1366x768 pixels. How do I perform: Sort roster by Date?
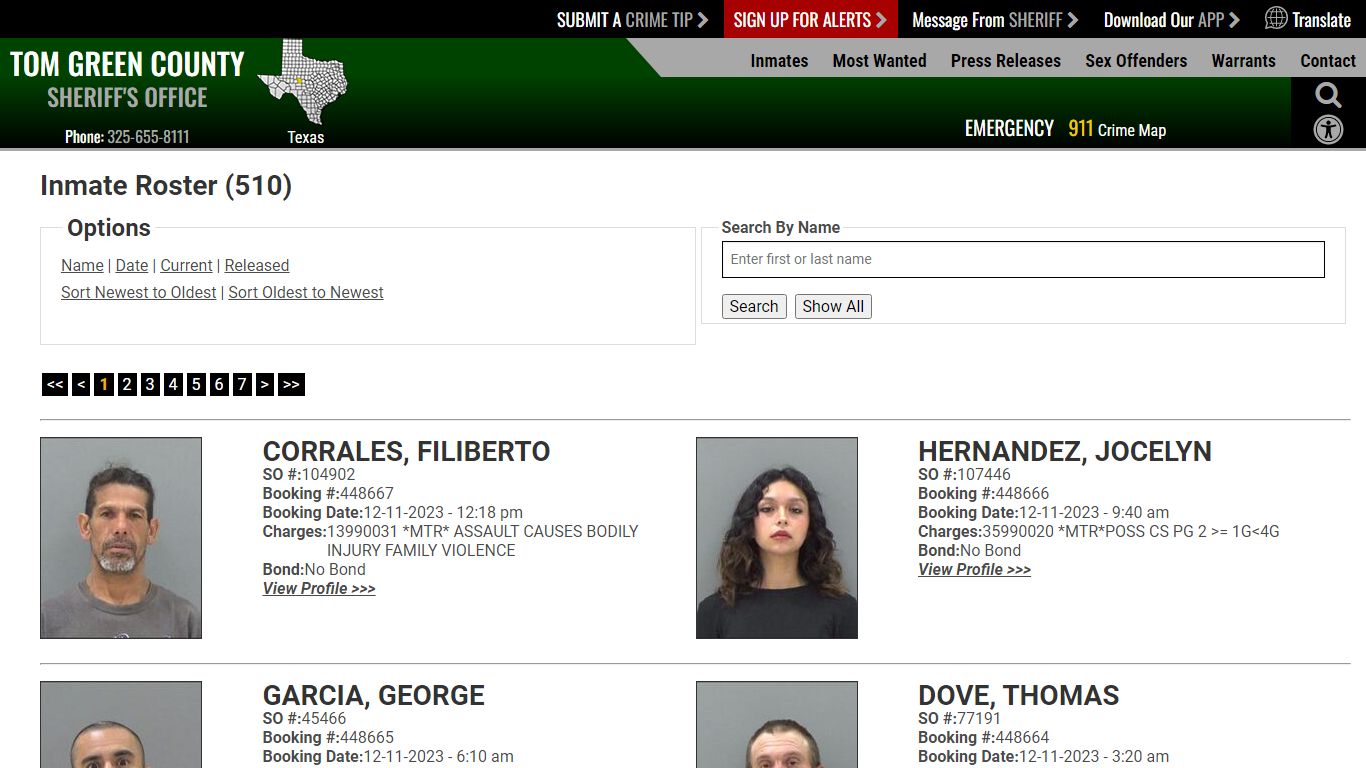pyautogui.click(x=132, y=265)
